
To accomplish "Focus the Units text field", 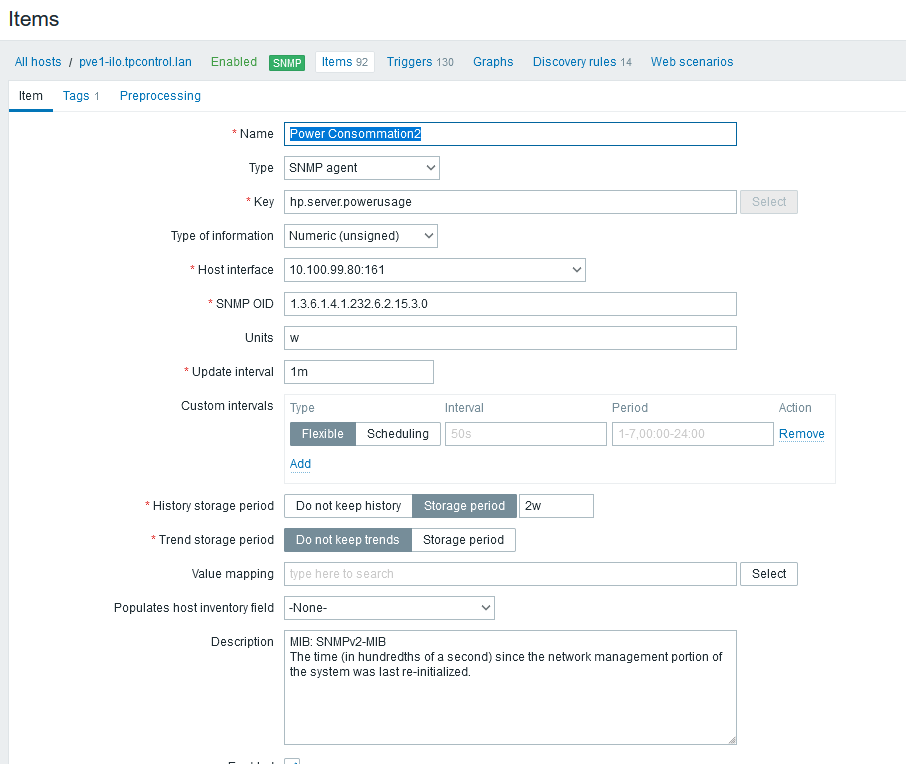I will coord(510,338).
